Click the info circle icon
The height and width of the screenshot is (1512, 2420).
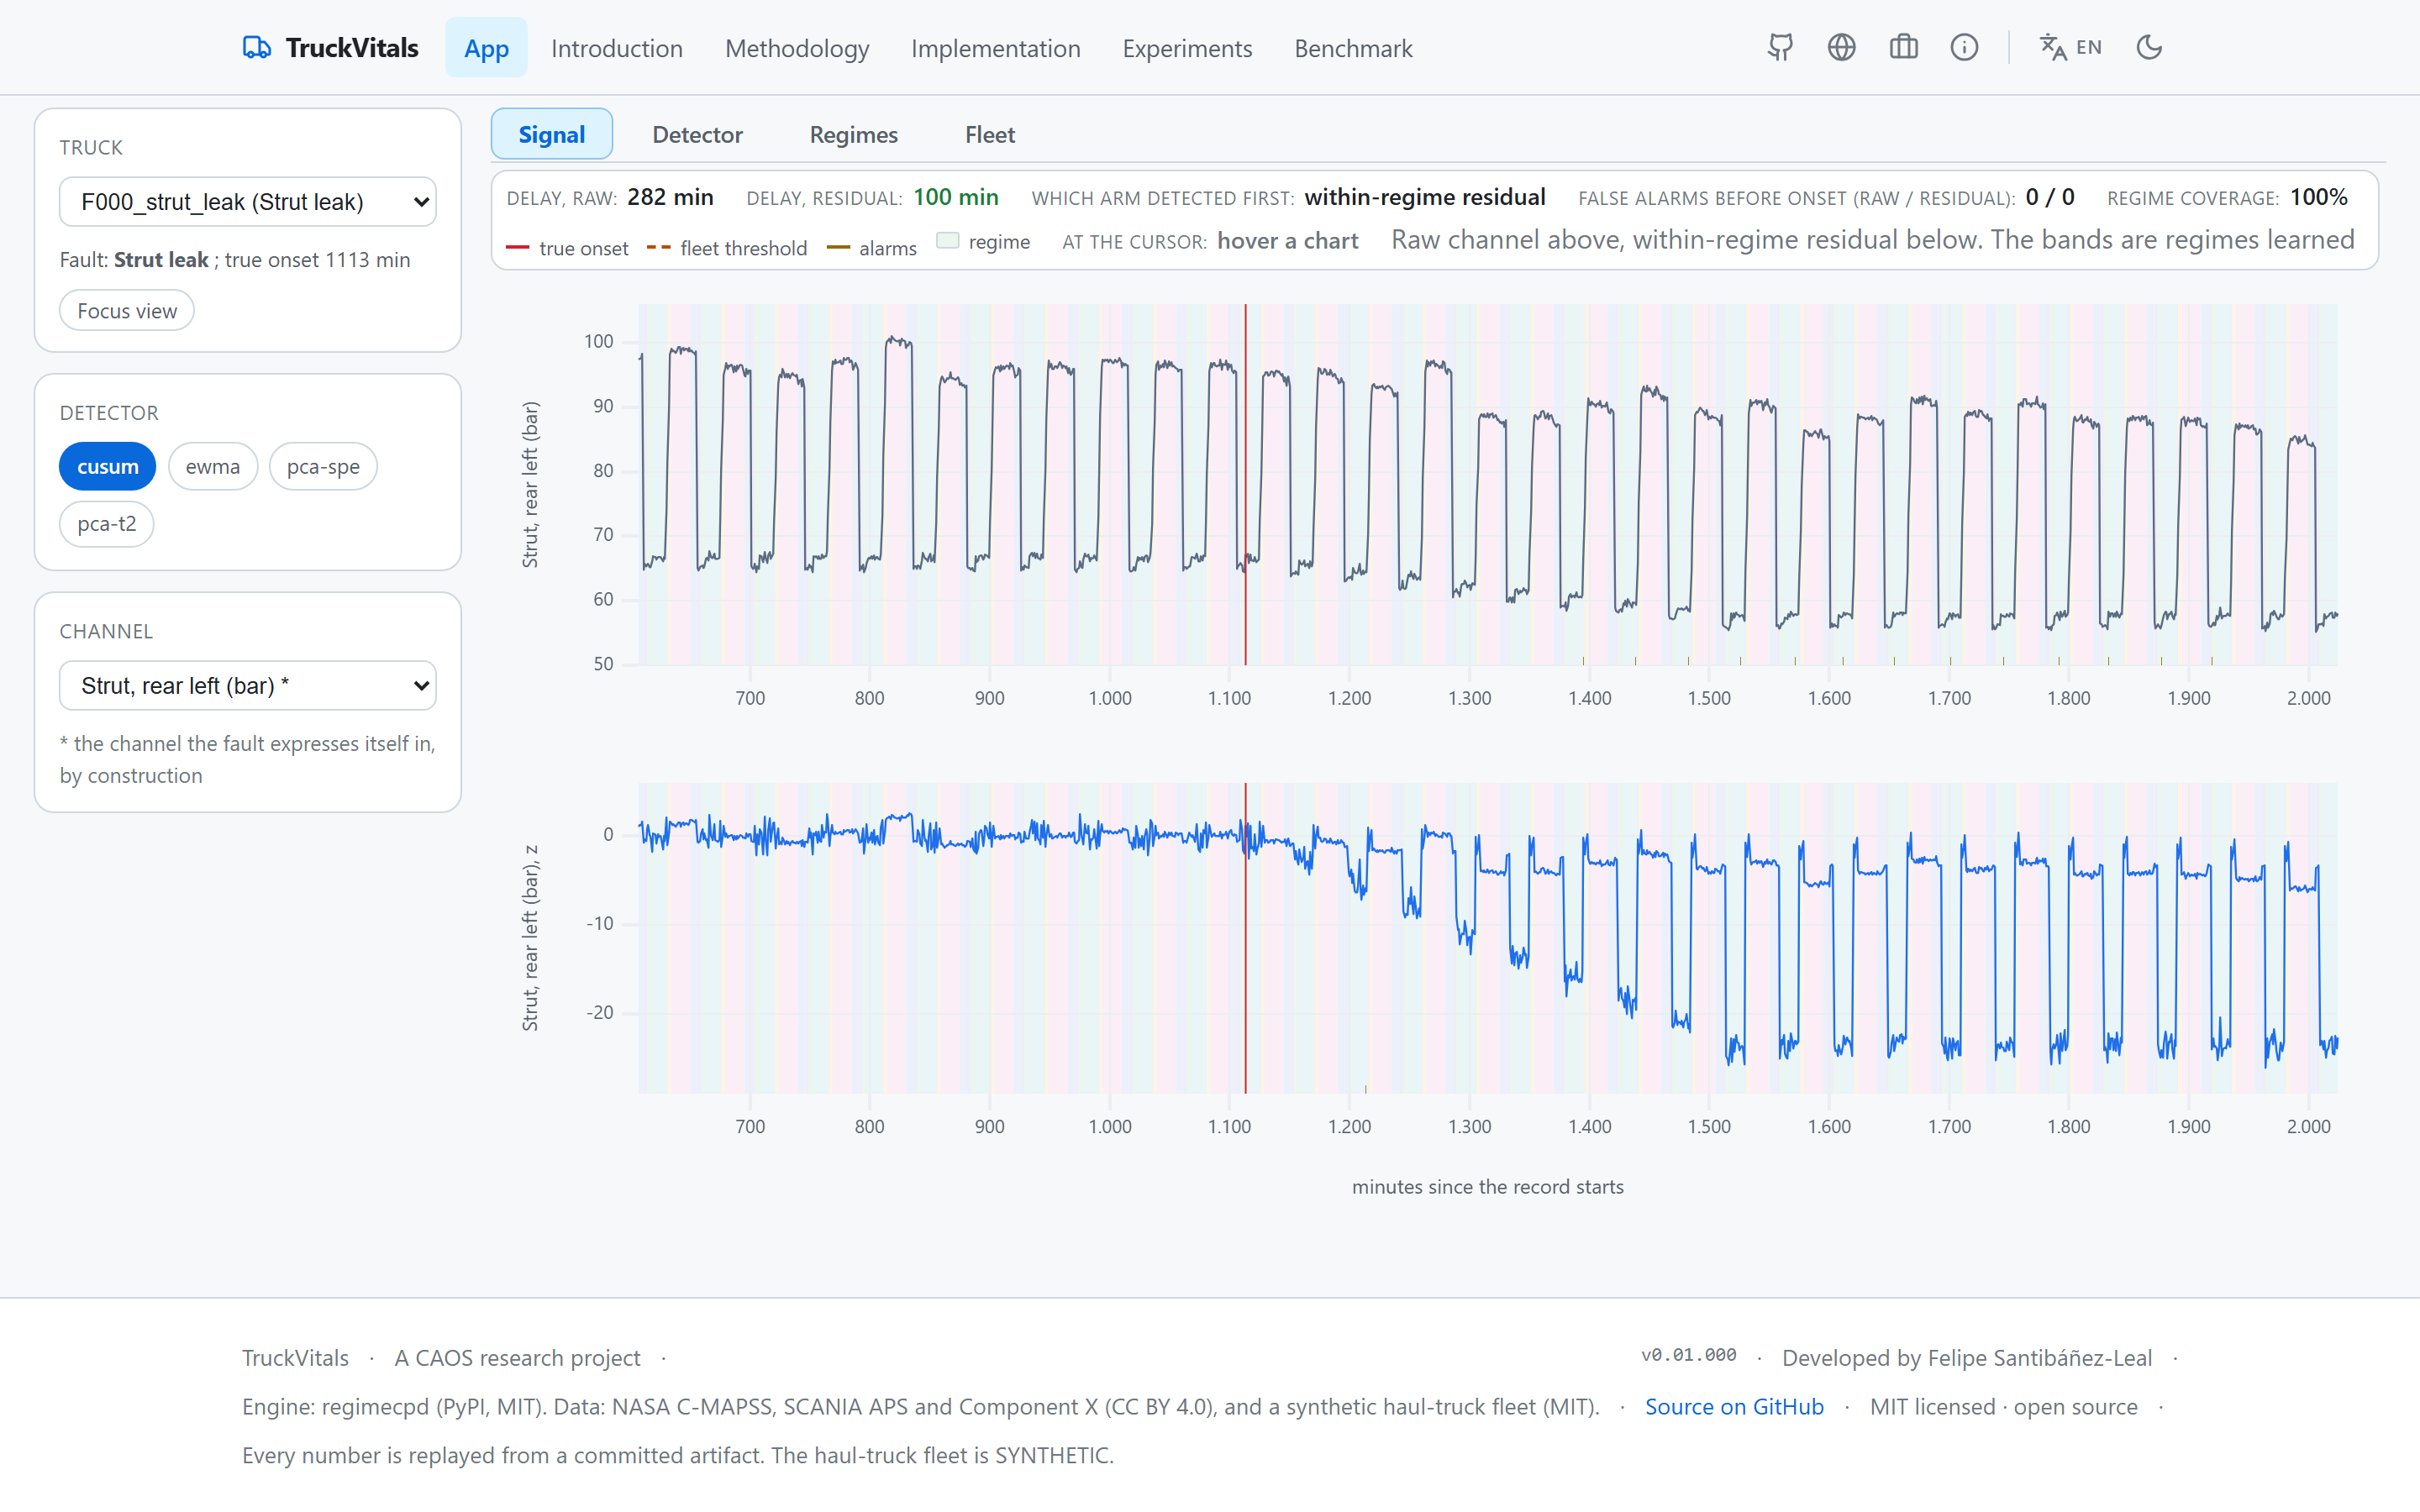tap(1964, 47)
